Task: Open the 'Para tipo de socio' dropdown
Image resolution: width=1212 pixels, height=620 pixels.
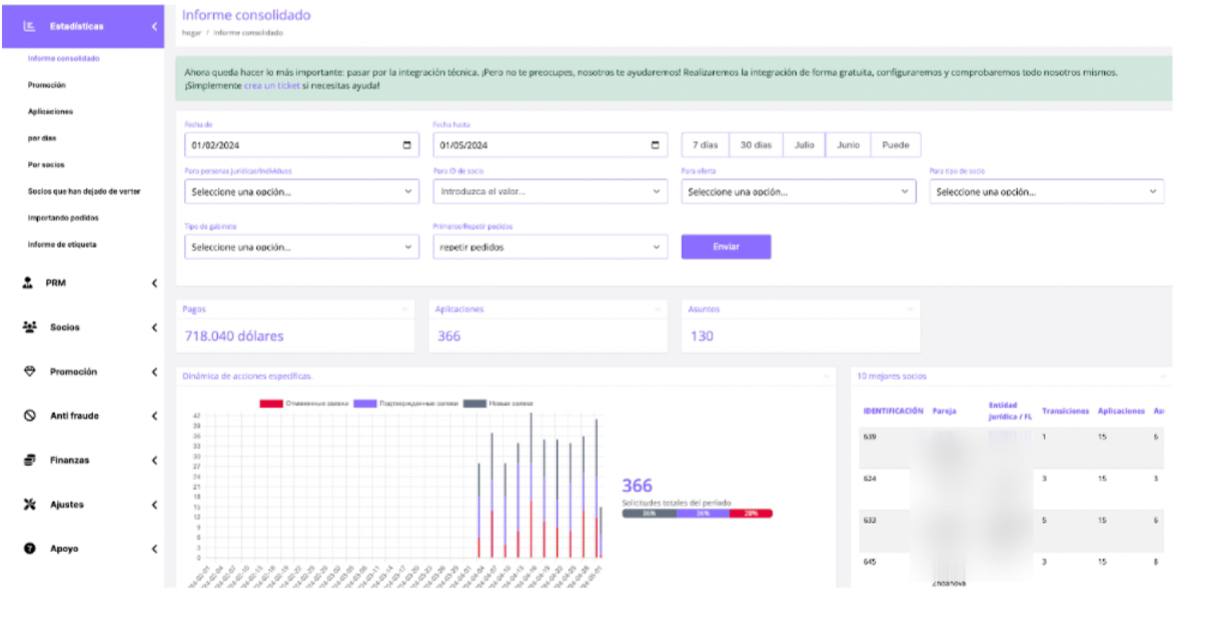Action: 1047,191
